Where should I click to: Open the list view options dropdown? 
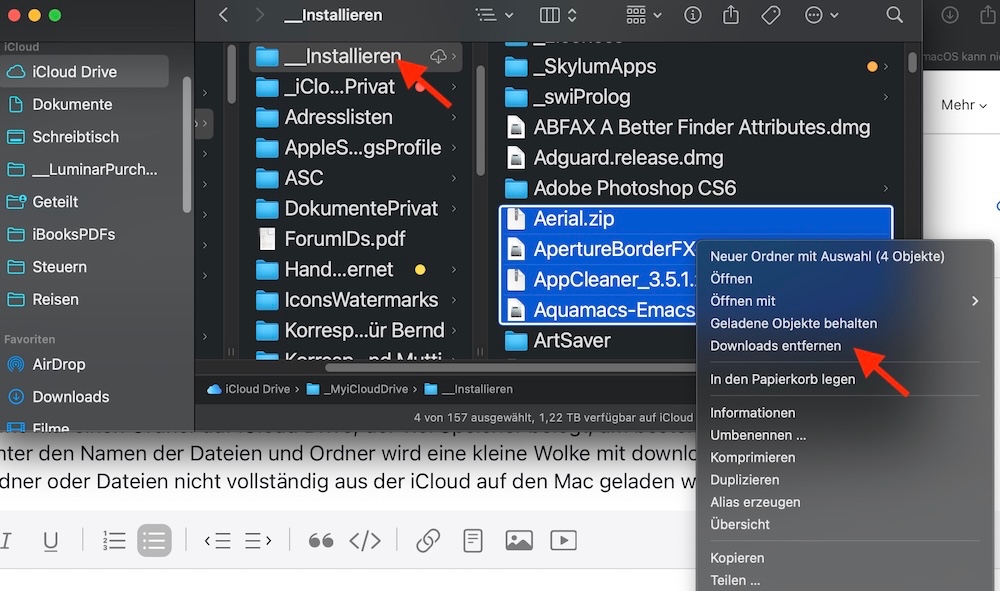pyautogui.click(x=494, y=15)
